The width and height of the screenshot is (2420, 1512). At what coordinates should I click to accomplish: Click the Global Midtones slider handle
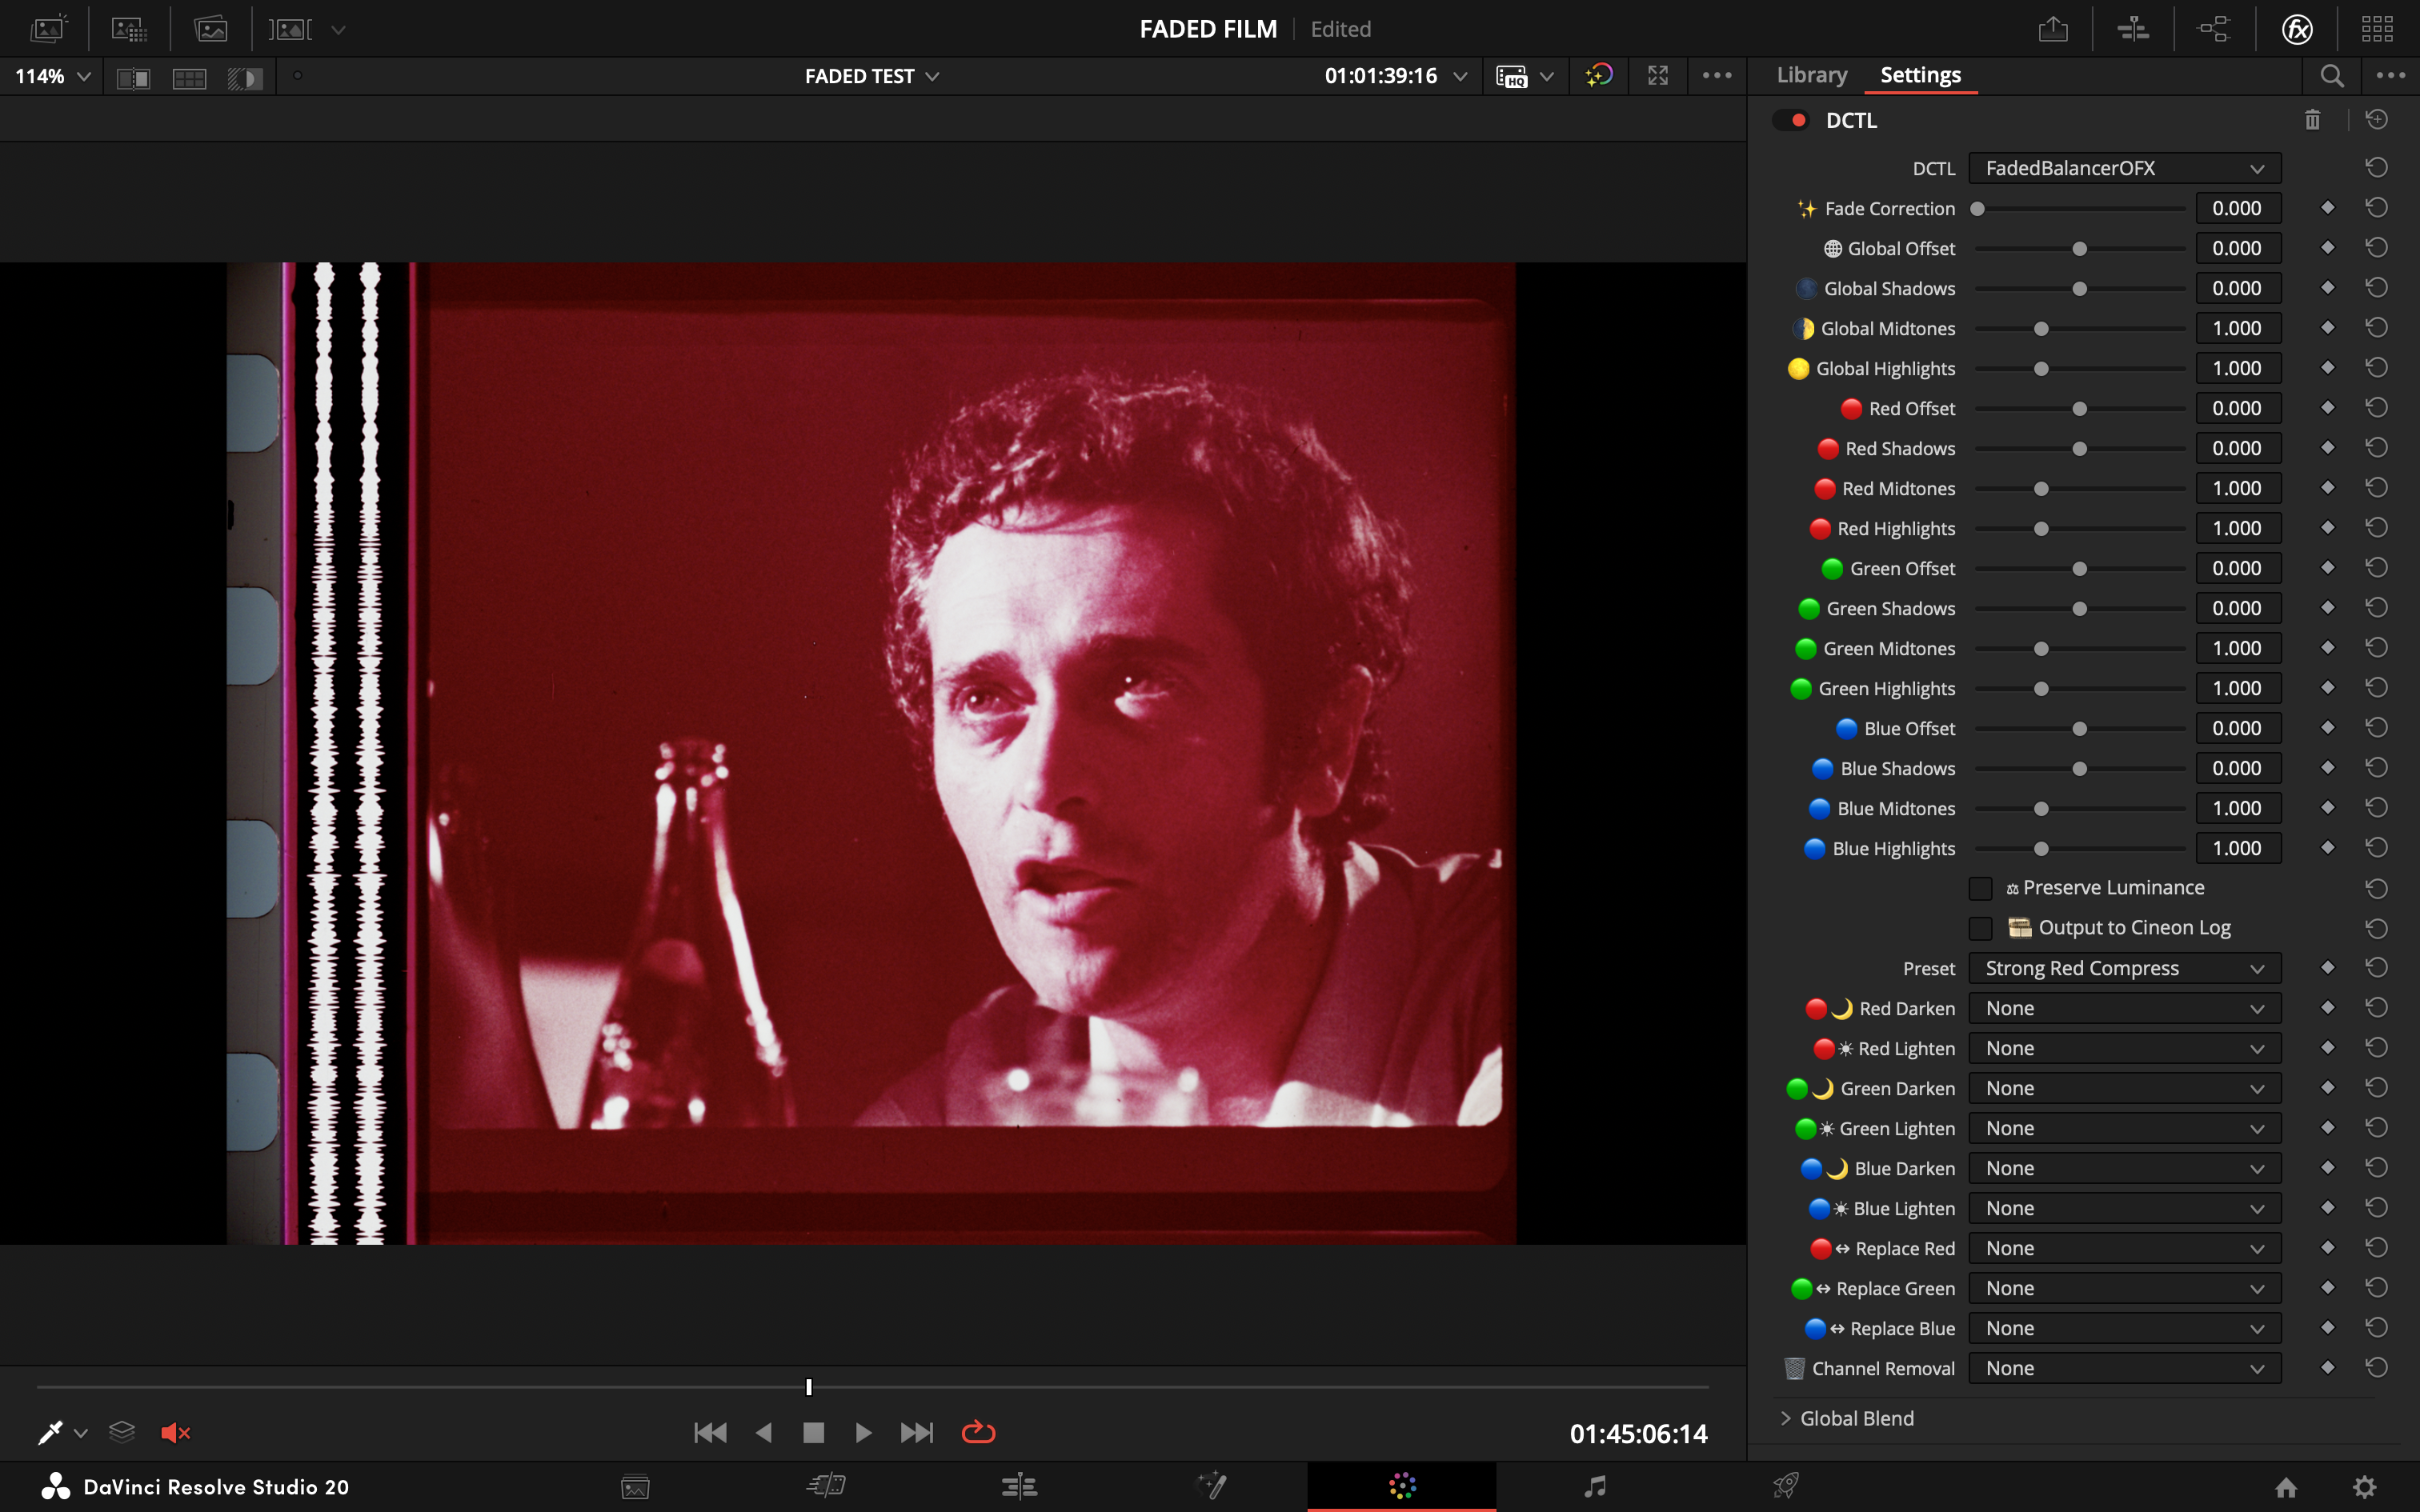[2041, 329]
